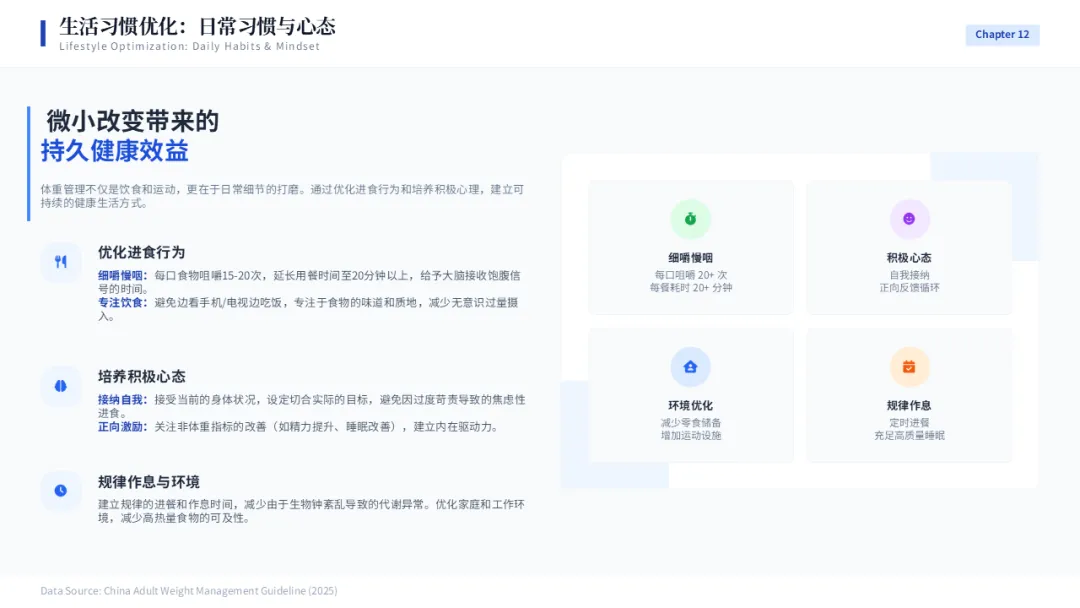The height and width of the screenshot is (608, 1080).
Task: Click the text 正向反馈循环
Action: [x=909, y=288]
